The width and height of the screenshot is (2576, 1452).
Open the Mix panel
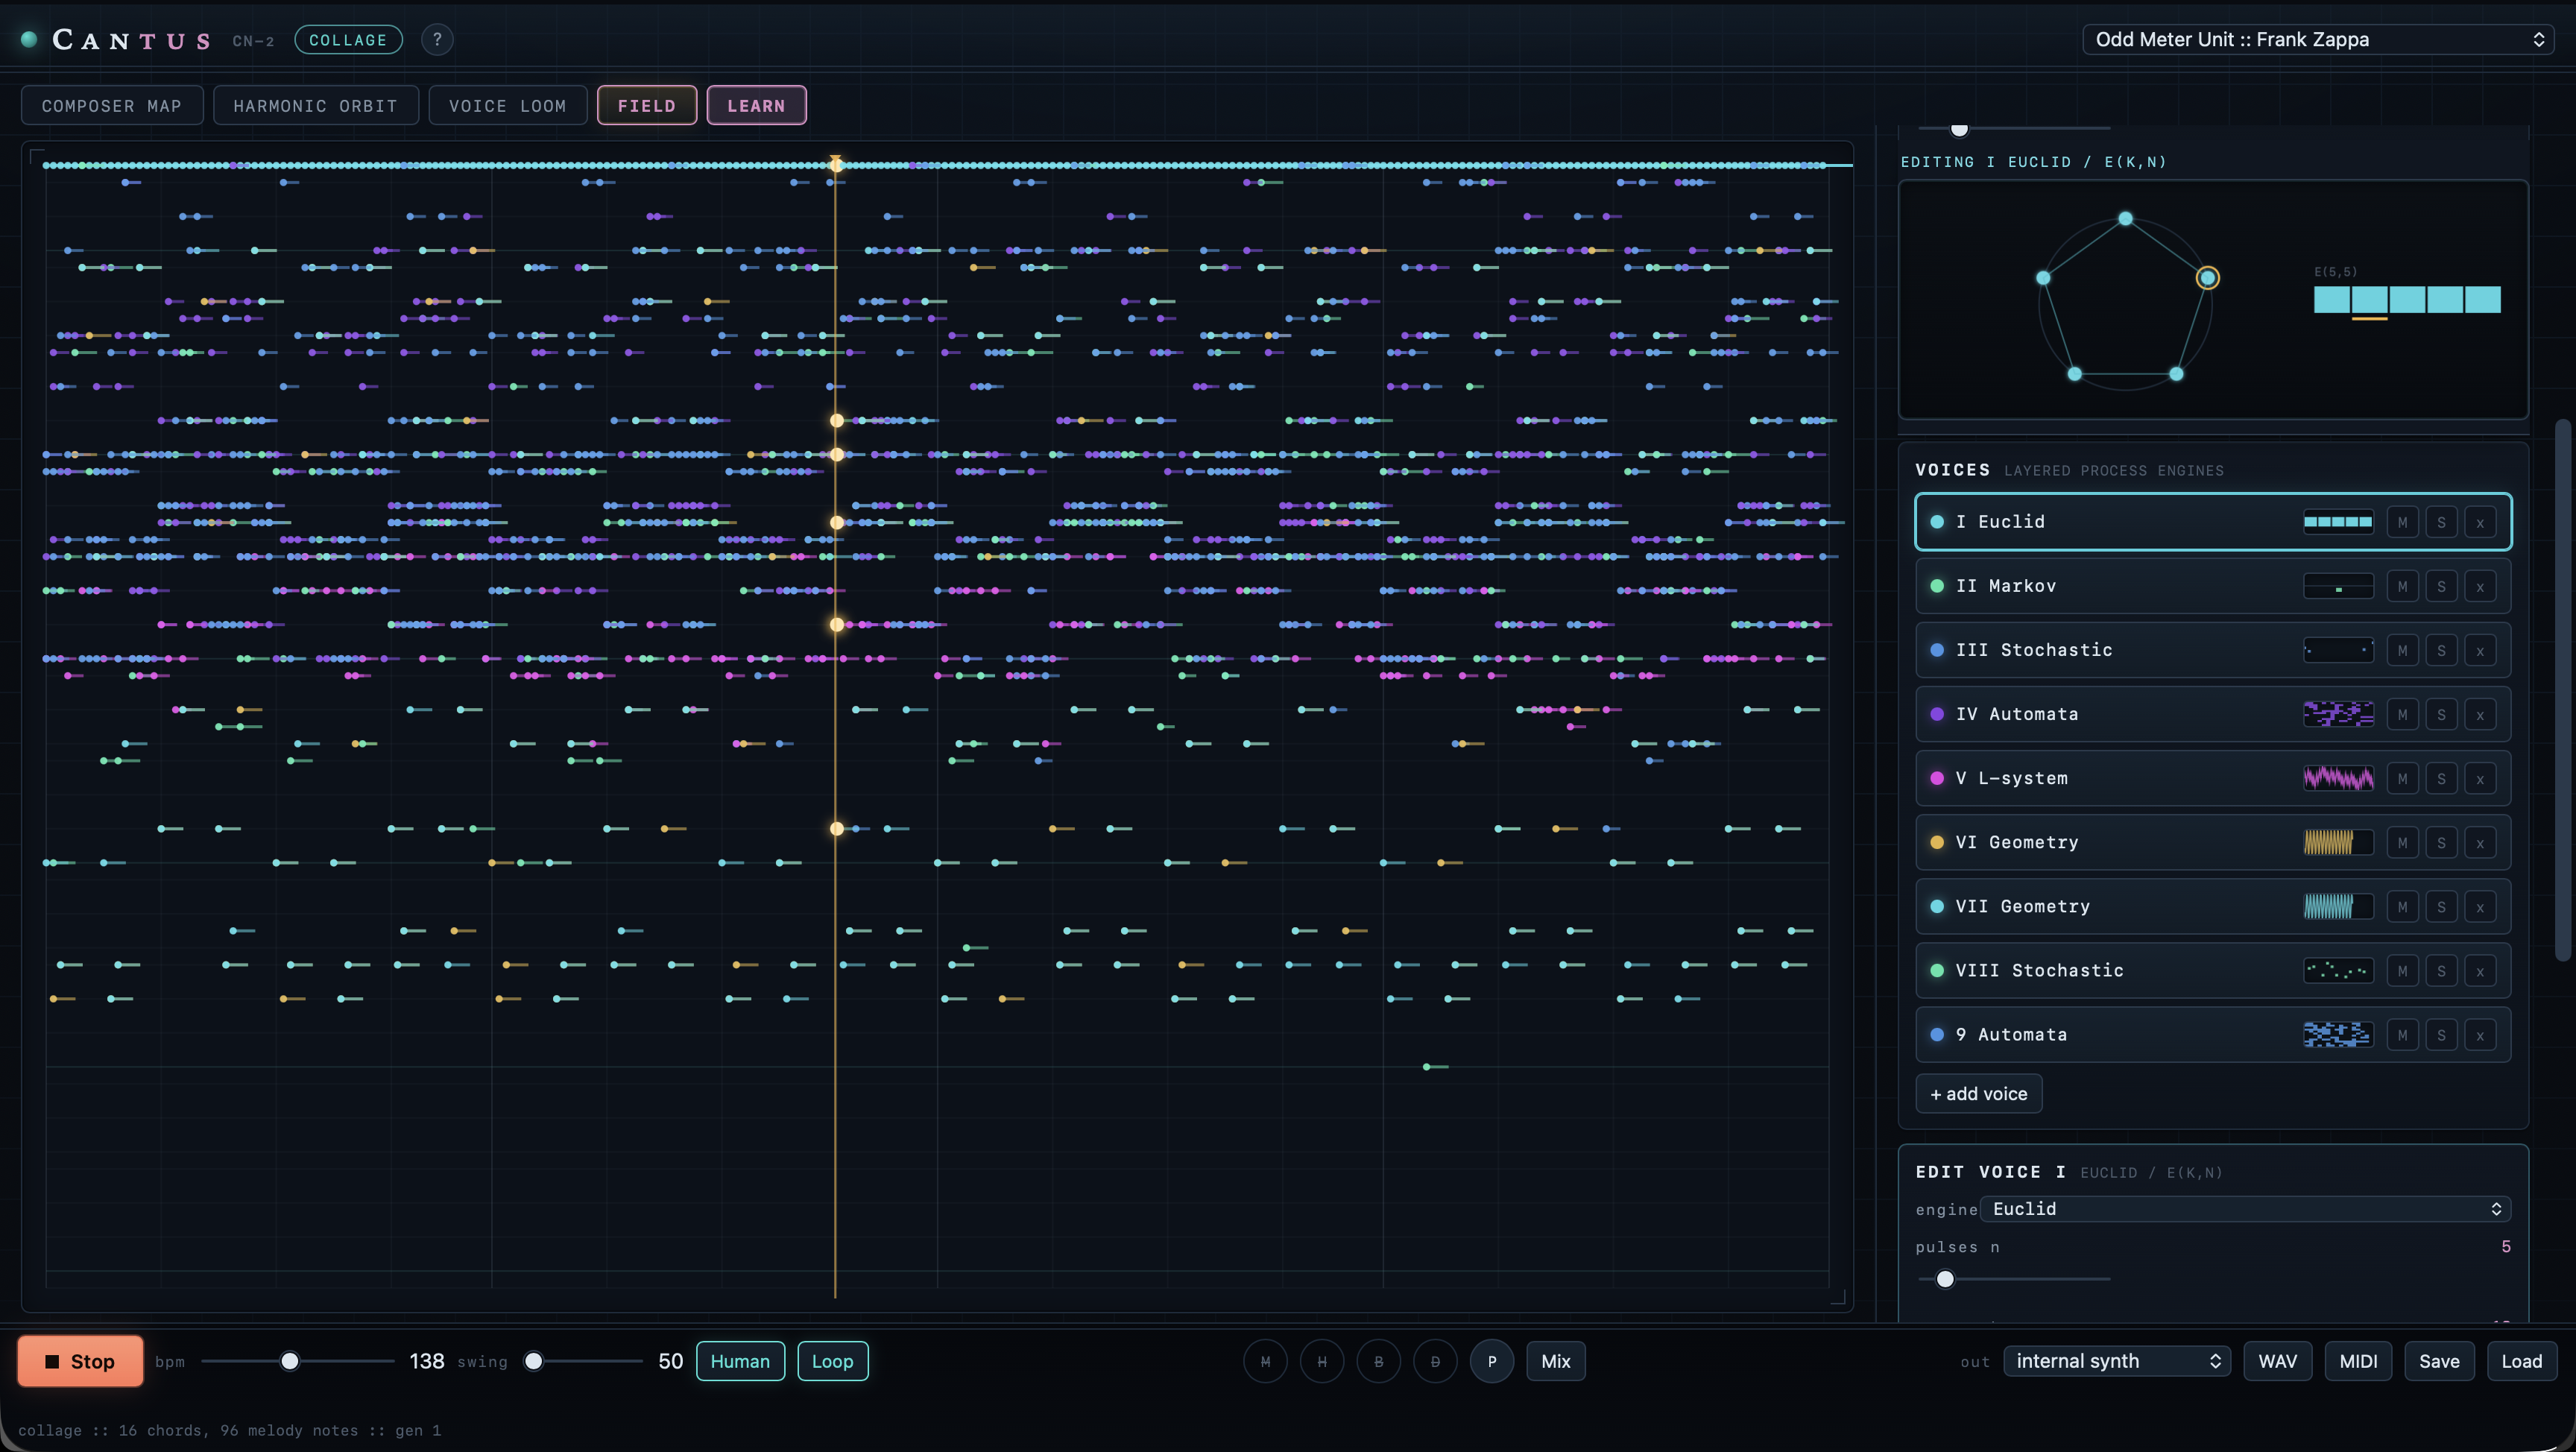[1555, 1361]
